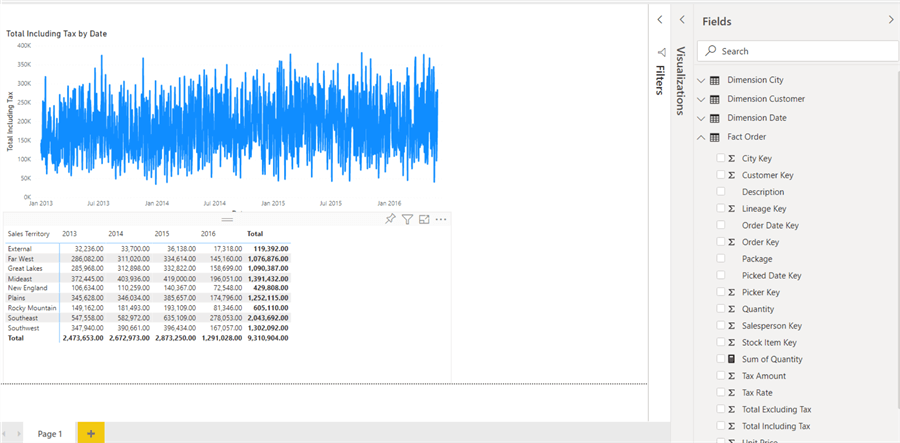This screenshot has width=900, height=443.
Task: Expand the Visualizations pane with its chevron
Action: (682, 20)
